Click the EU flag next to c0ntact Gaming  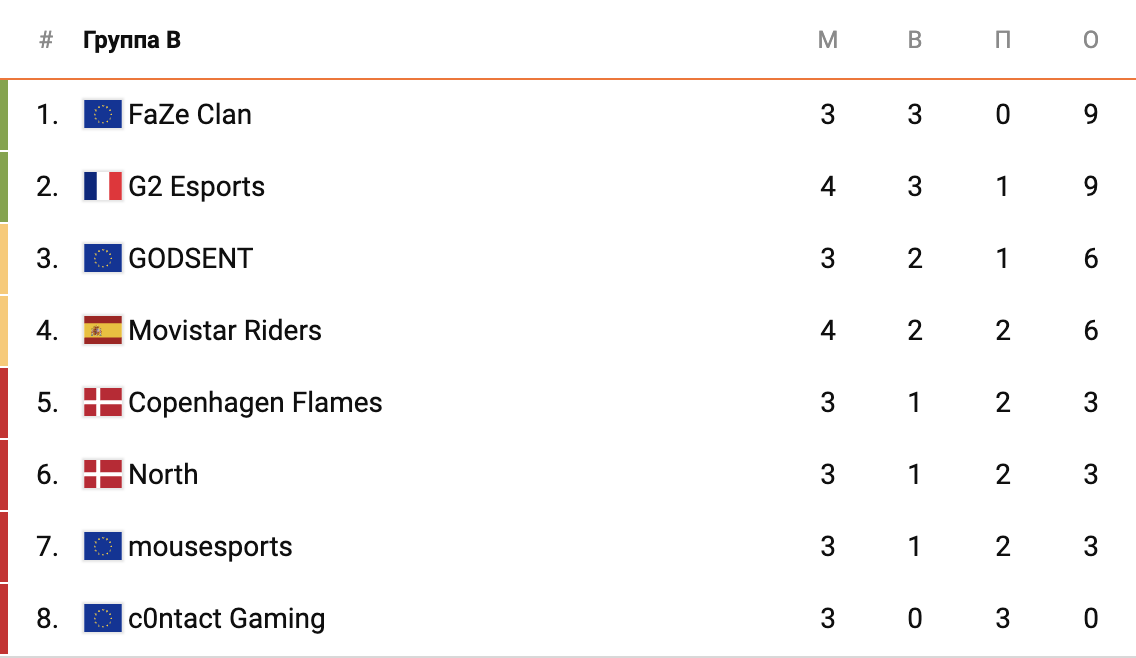point(102,618)
